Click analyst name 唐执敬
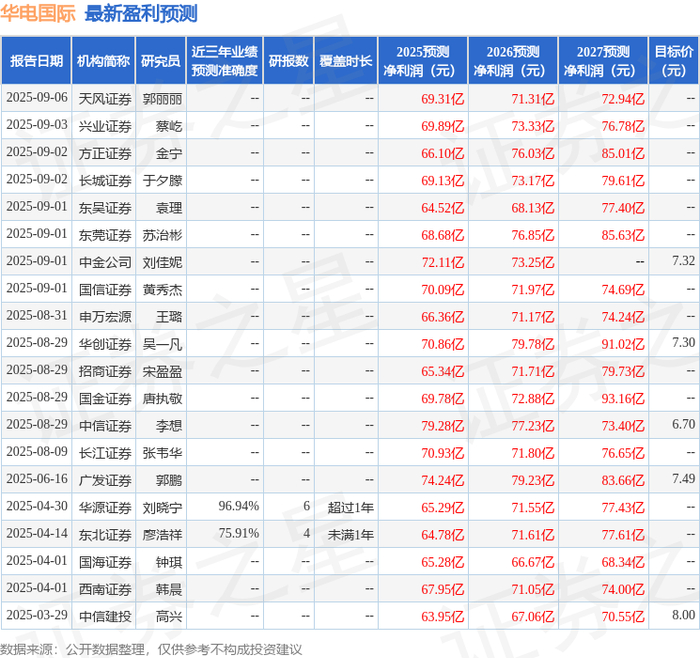 (162, 399)
